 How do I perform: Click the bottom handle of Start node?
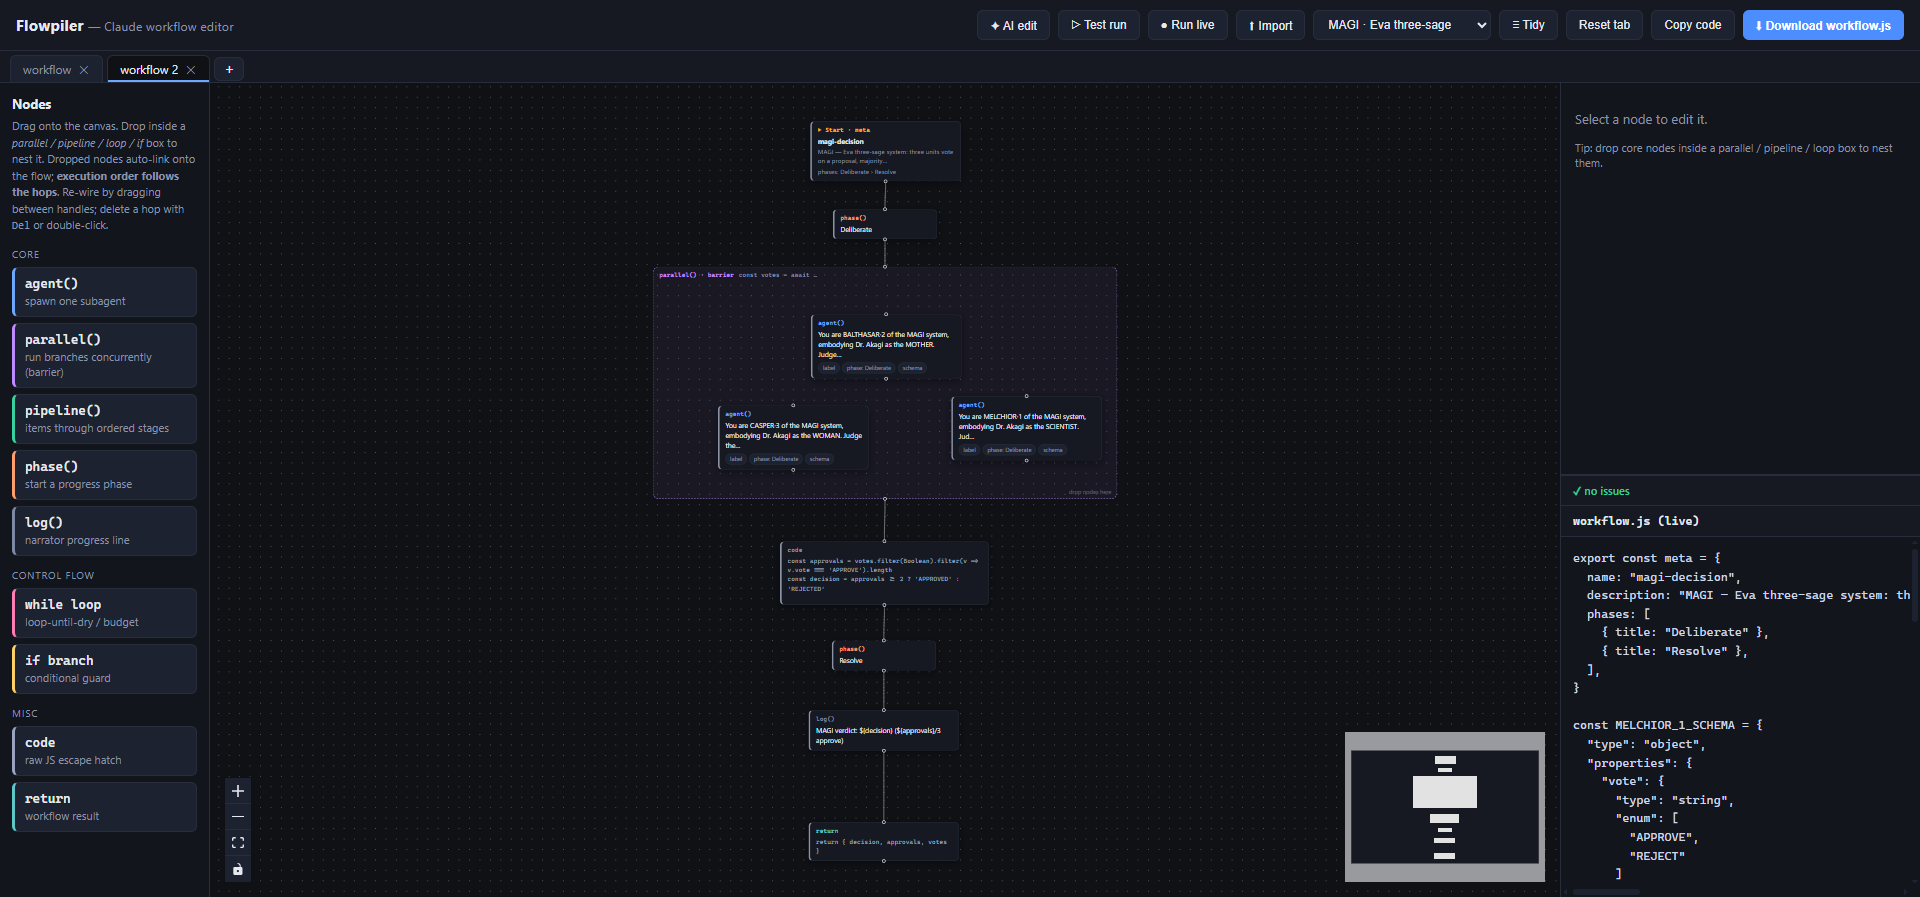point(885,181)
